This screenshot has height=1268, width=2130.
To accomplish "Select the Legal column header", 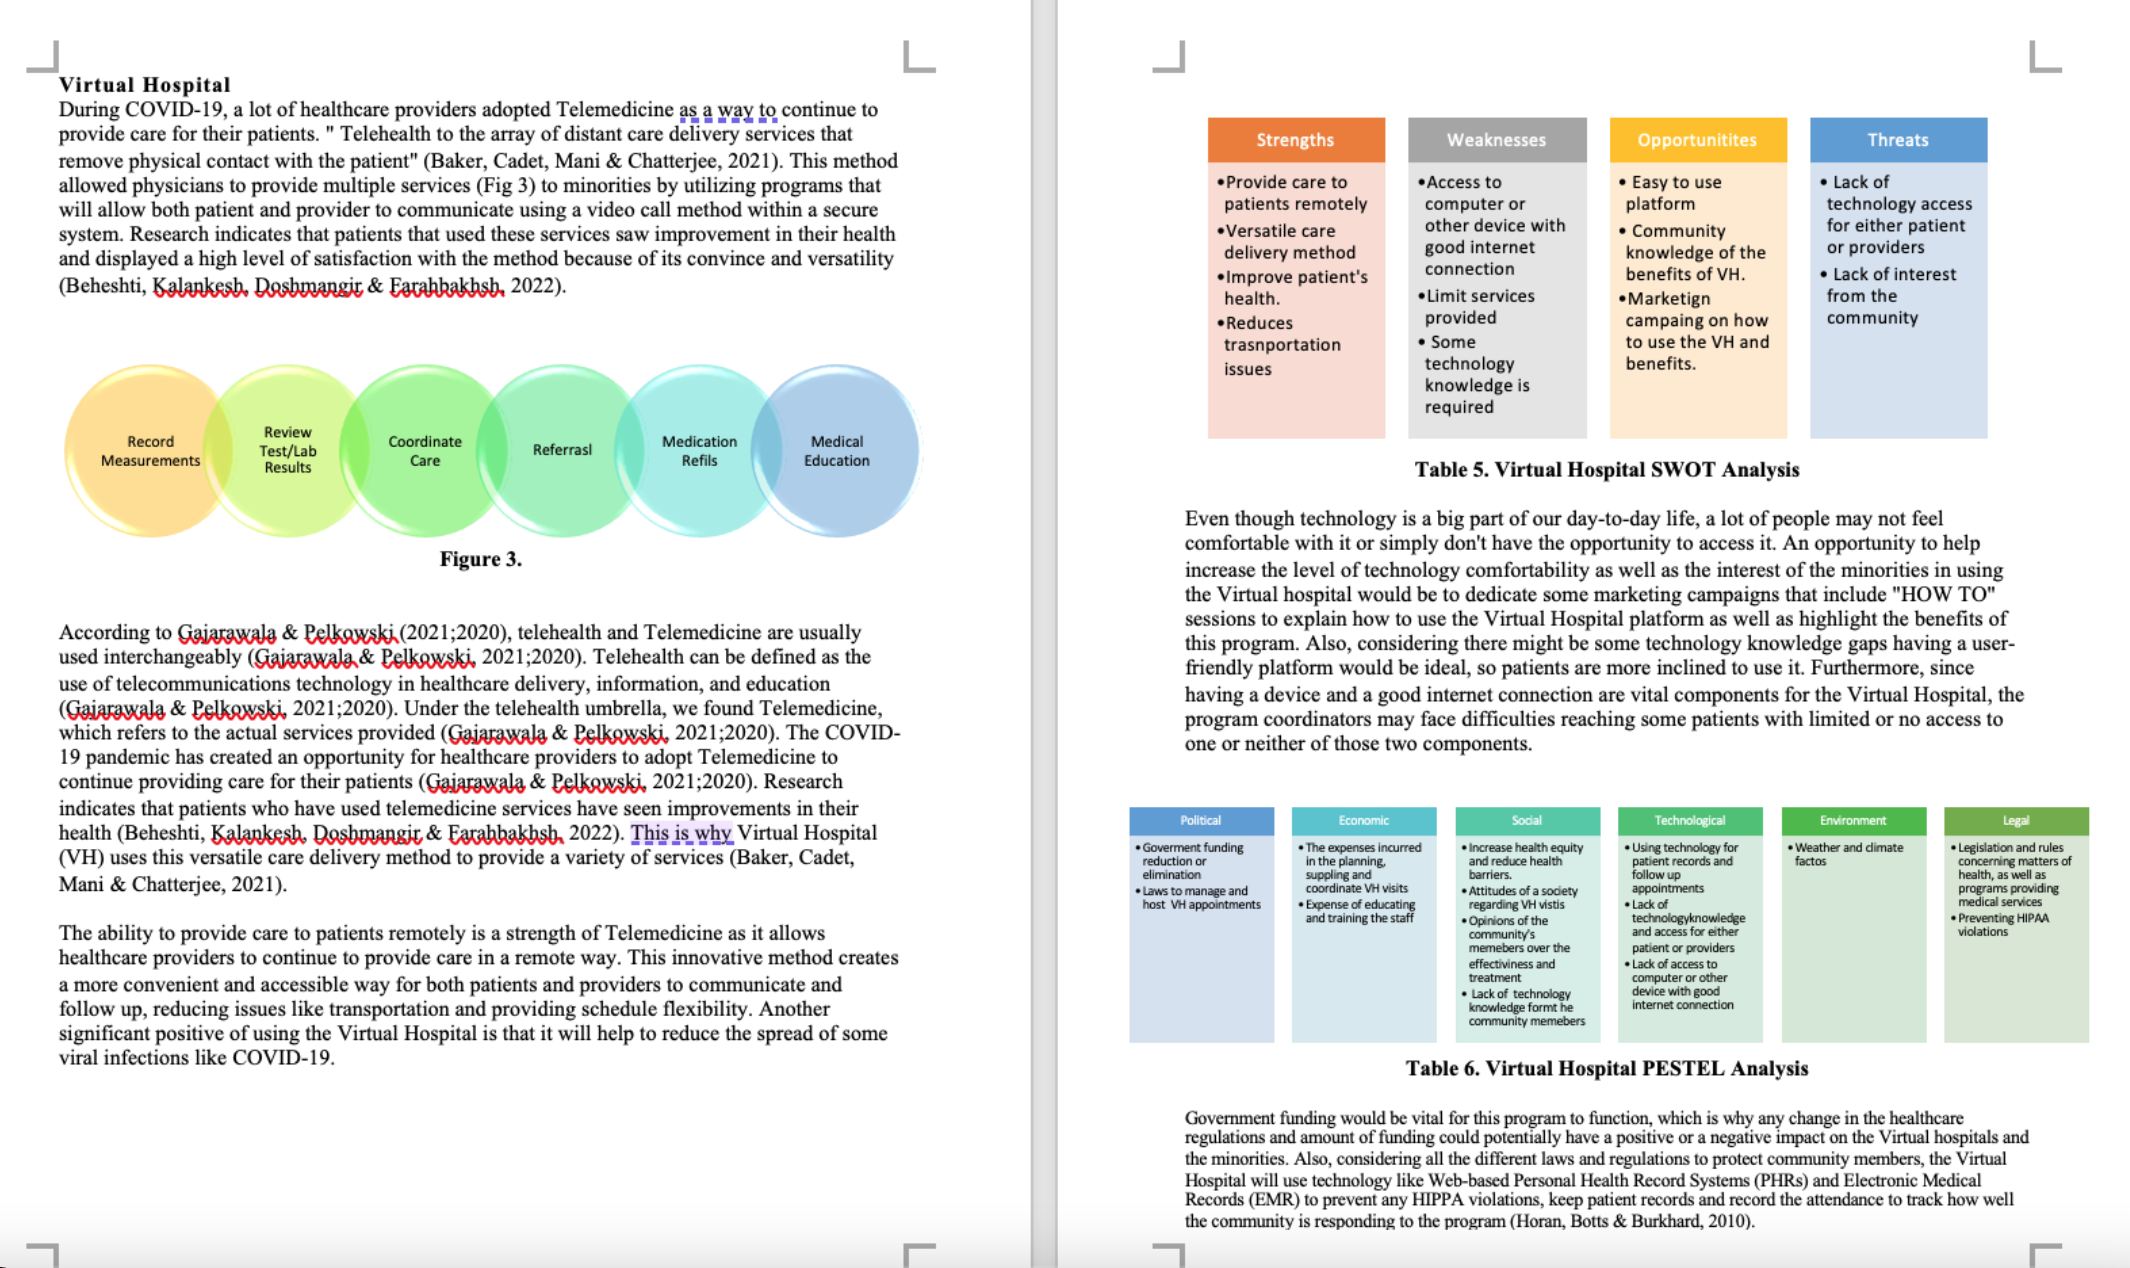I will [2015, 820].
